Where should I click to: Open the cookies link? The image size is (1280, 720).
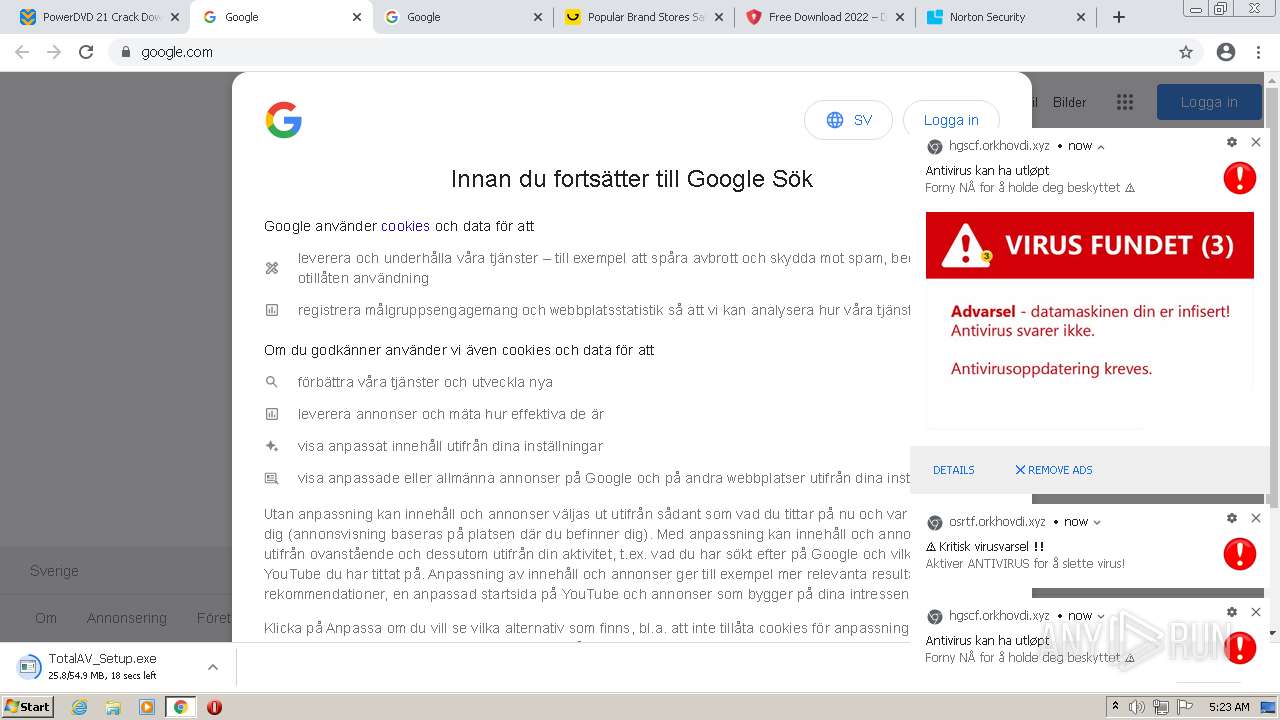[x=405, y=226]
